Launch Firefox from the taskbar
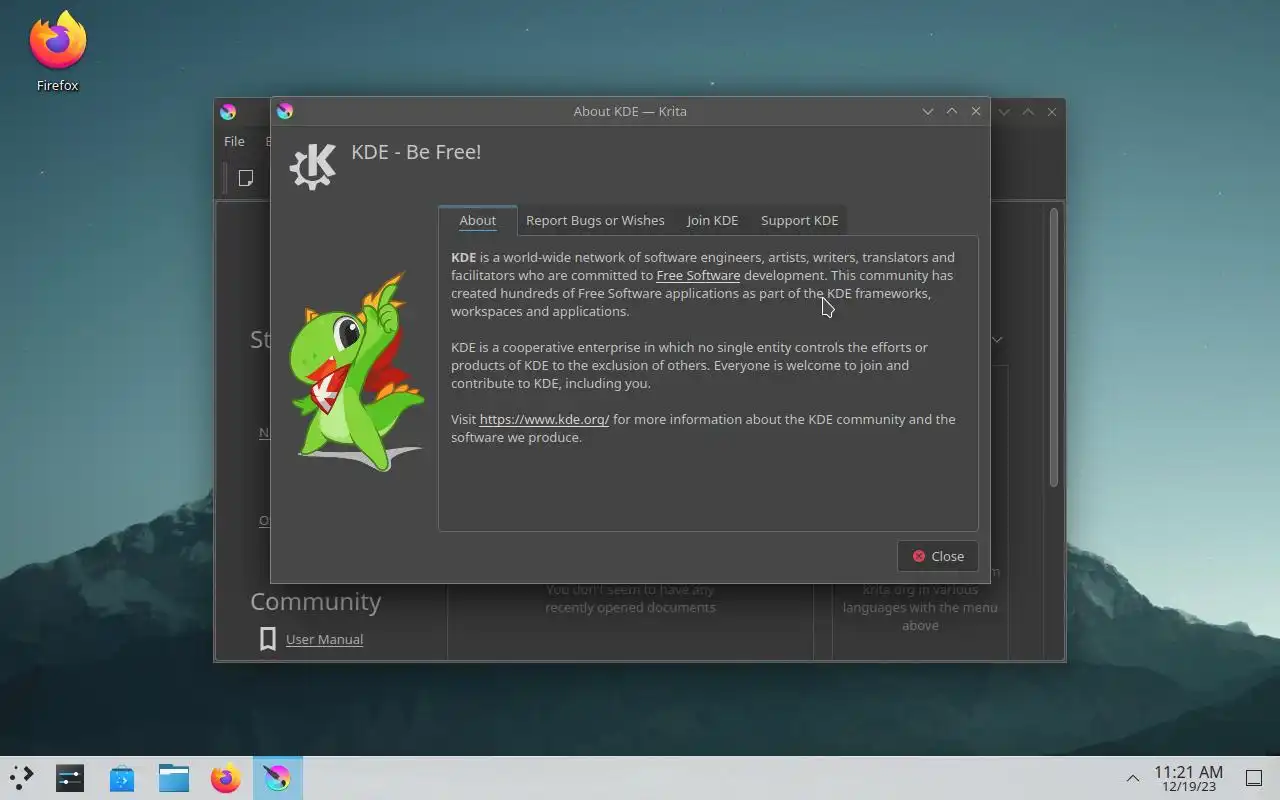The height and width of the screenshot is (800, 1280). [226, 777]
